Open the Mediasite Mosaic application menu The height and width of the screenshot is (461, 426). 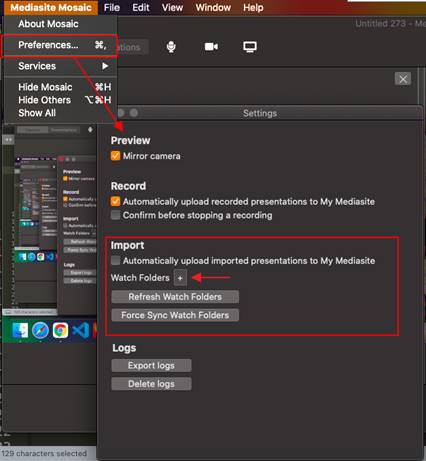click(x=51, y=8)
